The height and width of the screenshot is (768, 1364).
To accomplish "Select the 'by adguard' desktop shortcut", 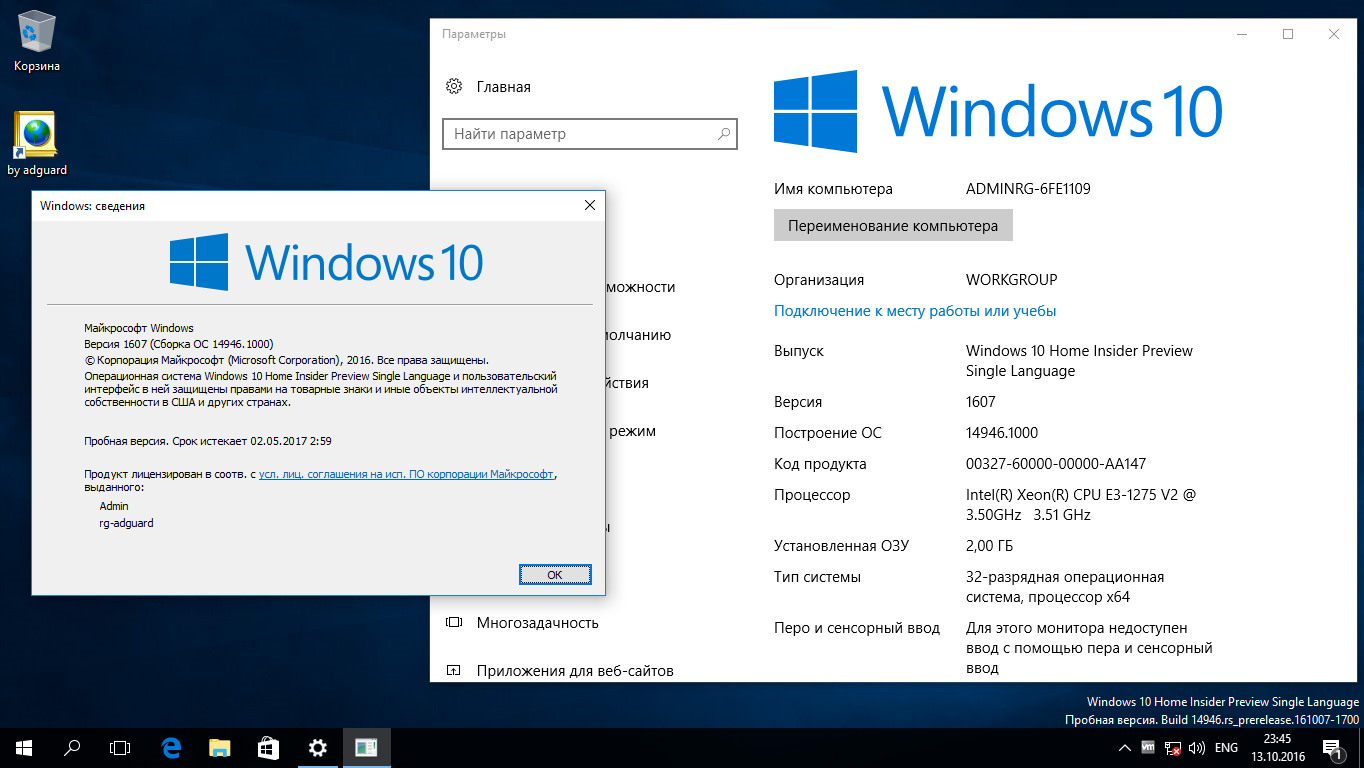I will click(37, 143).
